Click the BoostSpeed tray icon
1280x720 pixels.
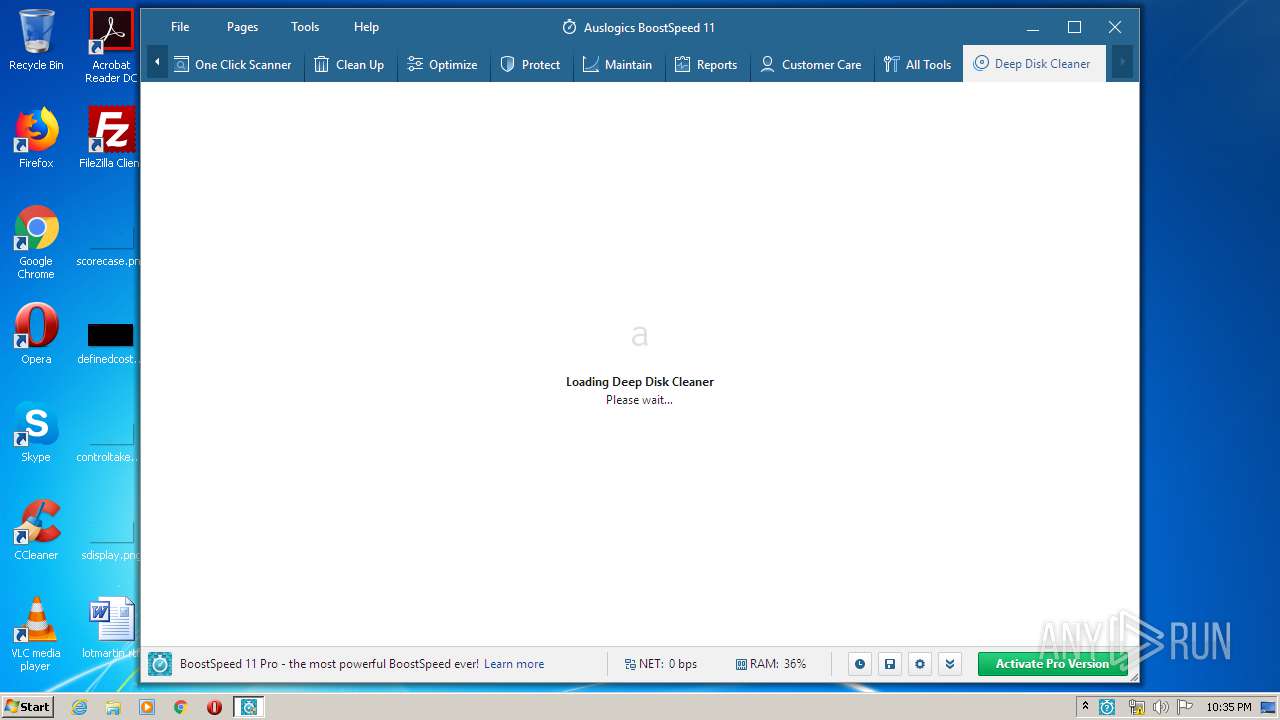[1107, 707]
